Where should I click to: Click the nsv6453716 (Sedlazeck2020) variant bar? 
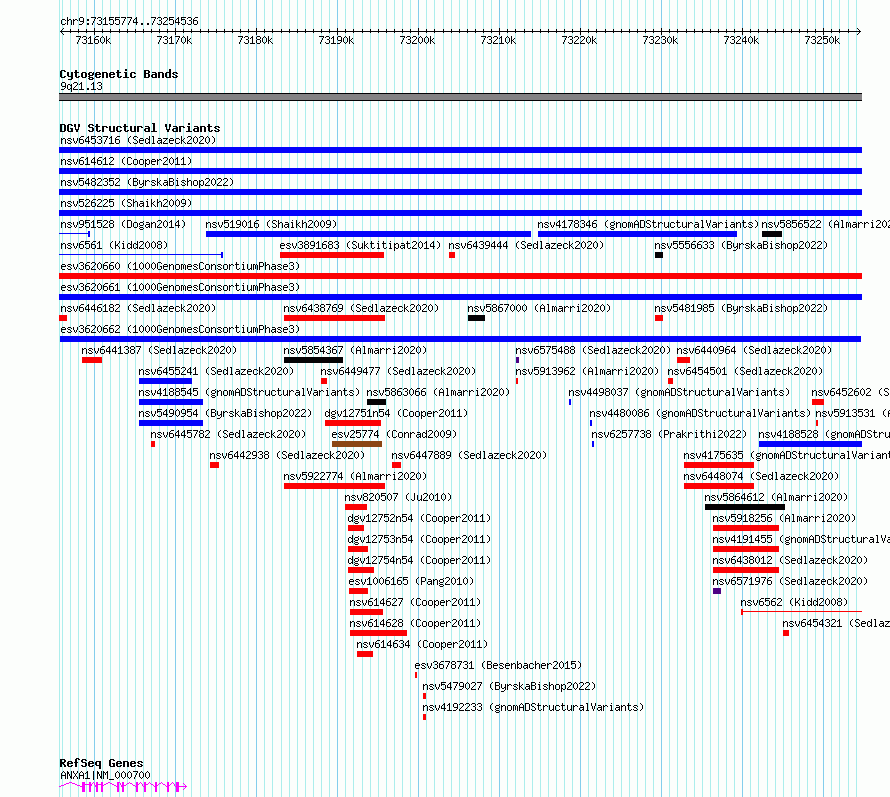click(460, 150)
